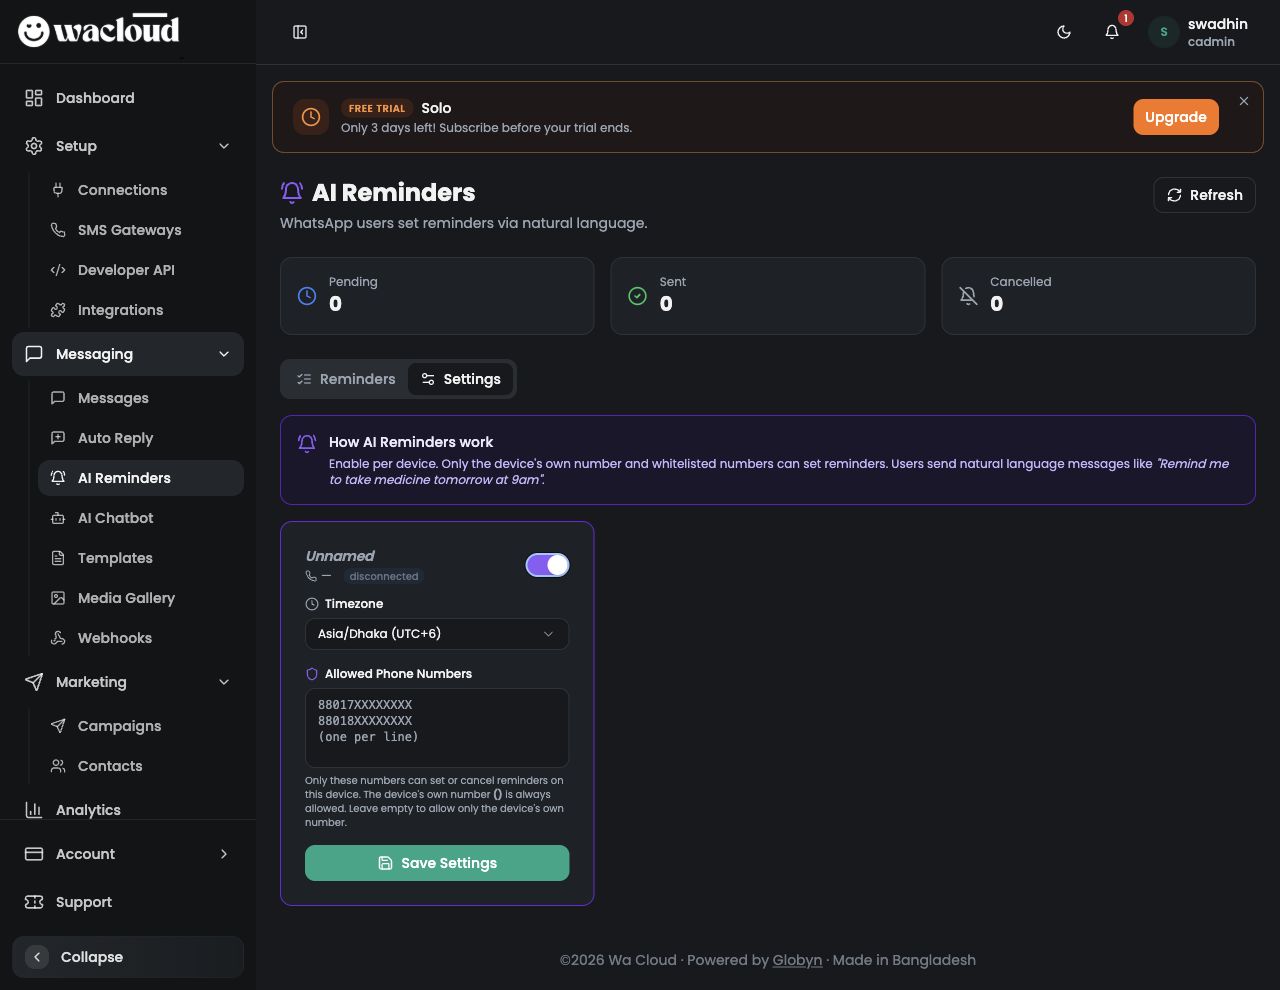
Task: Click the Messaging chat bubble icon
Action: coord(34,354)
